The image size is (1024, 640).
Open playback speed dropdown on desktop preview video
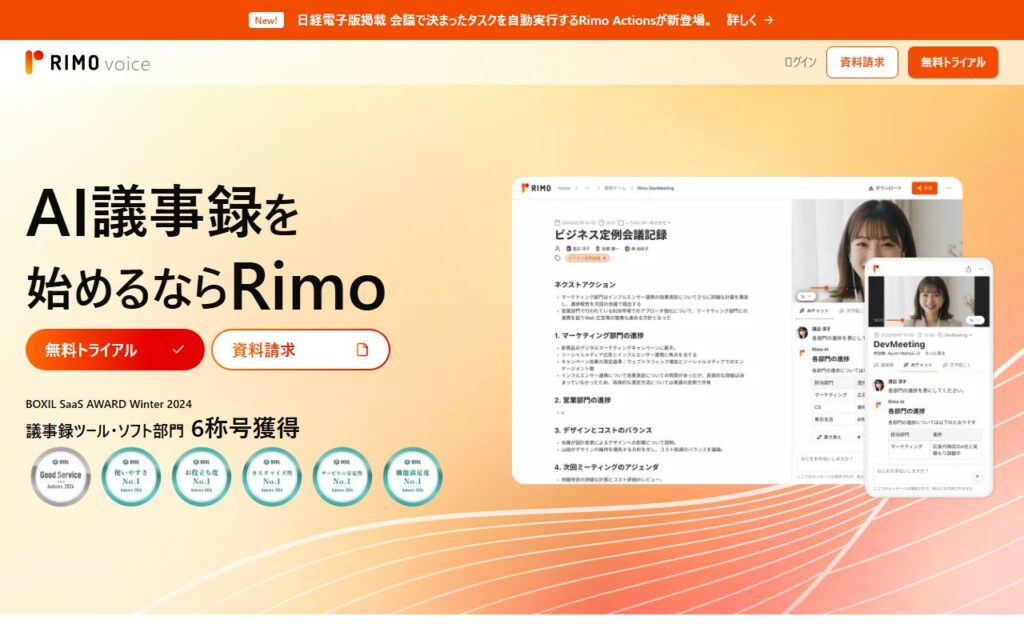tap(807, 296)
